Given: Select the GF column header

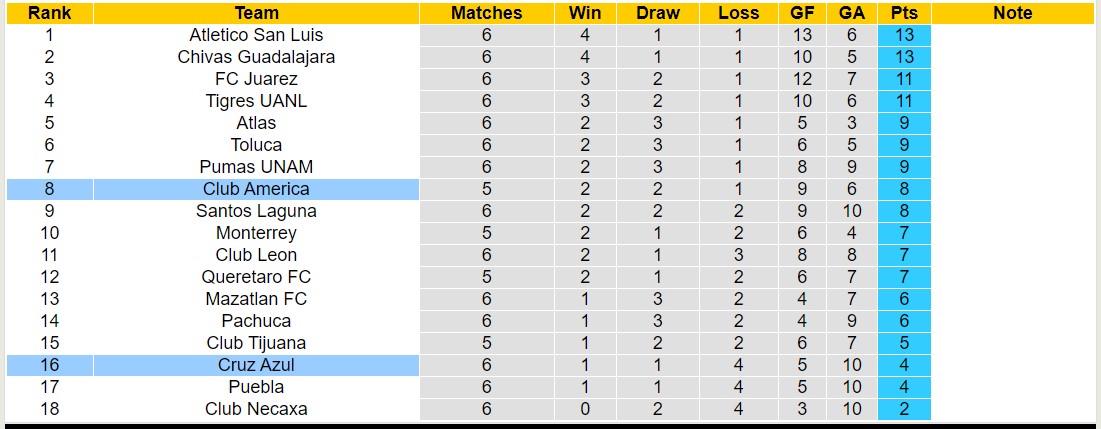Looking at the screenshot, I should tap(801, 13).
